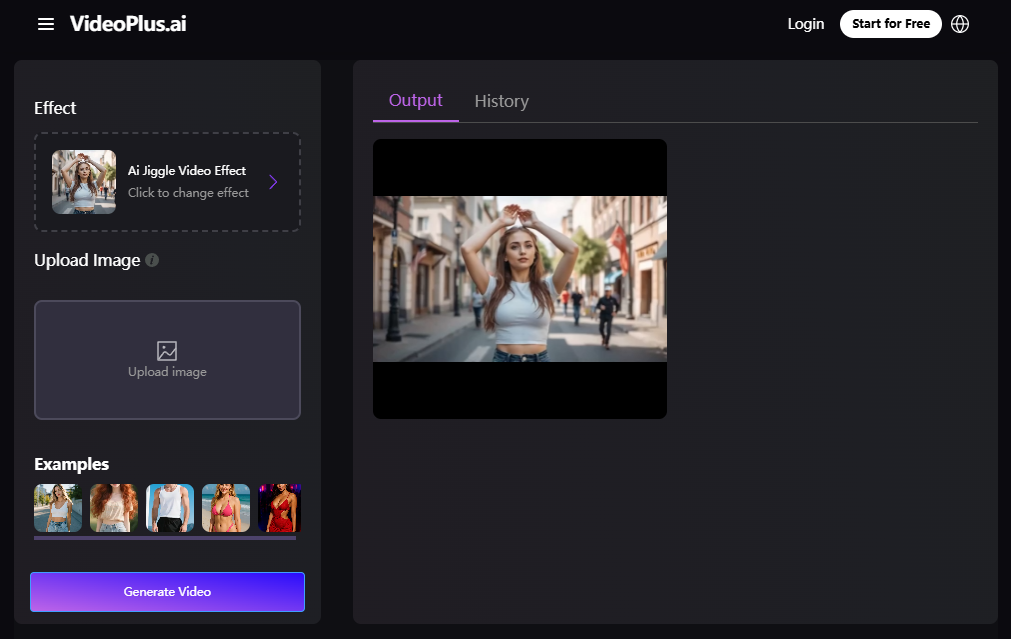Screen dimensions: 1011x639
Task: Click the Examples horizontal scrollbar
Action: click(165, 538)
